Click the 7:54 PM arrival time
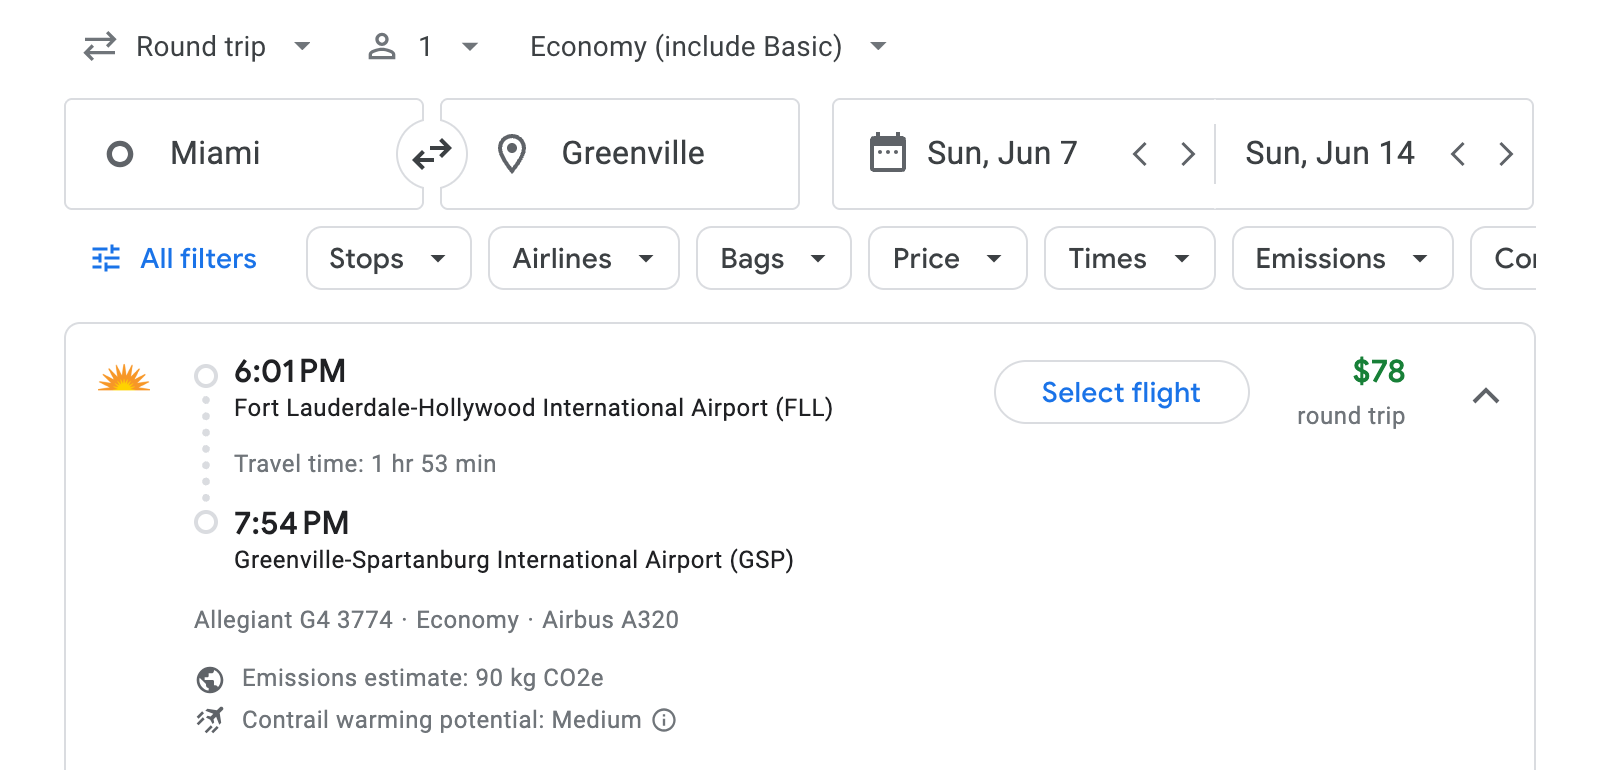Image resolution: width=1600 pixels, height=770 pixels. (x=291, y=523)
